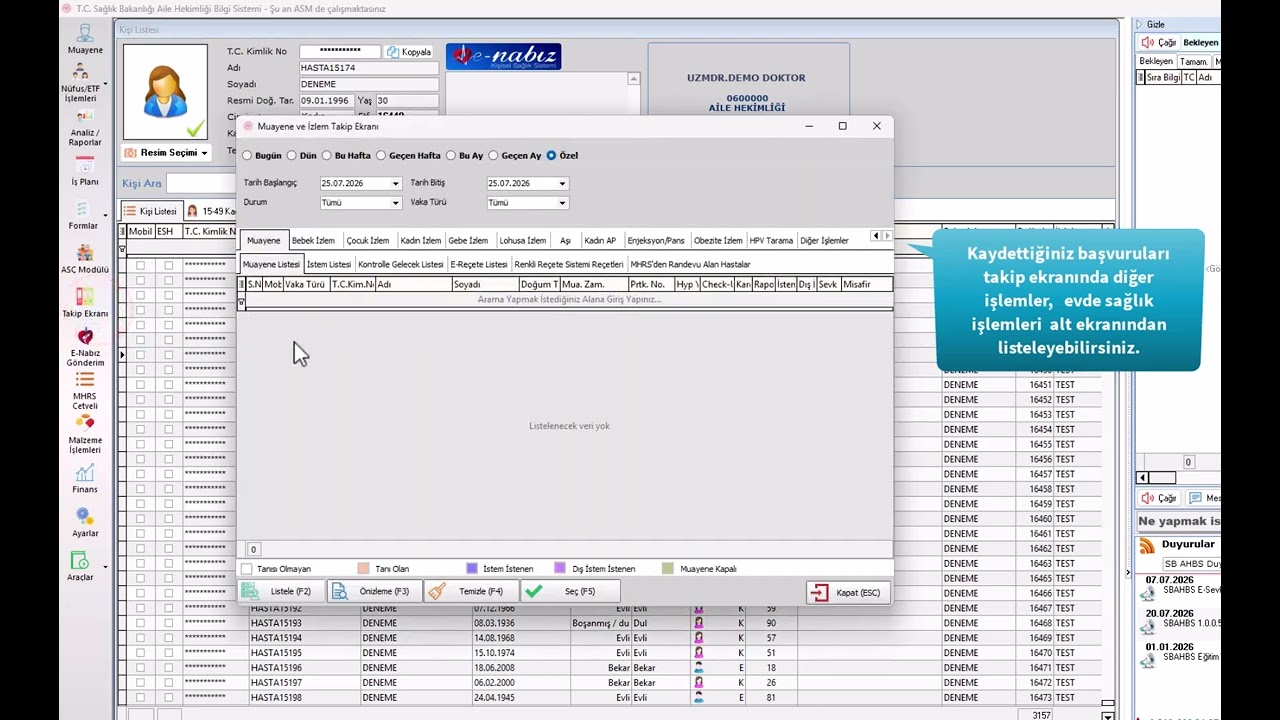Open MHRS Cetveli sidebar icon
Image resolution: width=1280 pixels, height=720 pixels.
click(85, 391)
